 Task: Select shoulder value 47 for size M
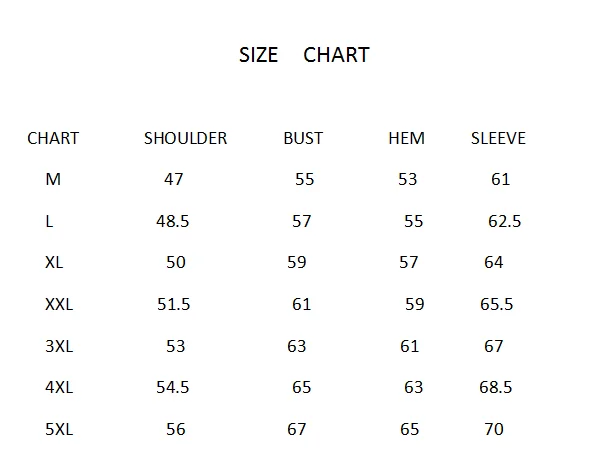tap(174, 179)
